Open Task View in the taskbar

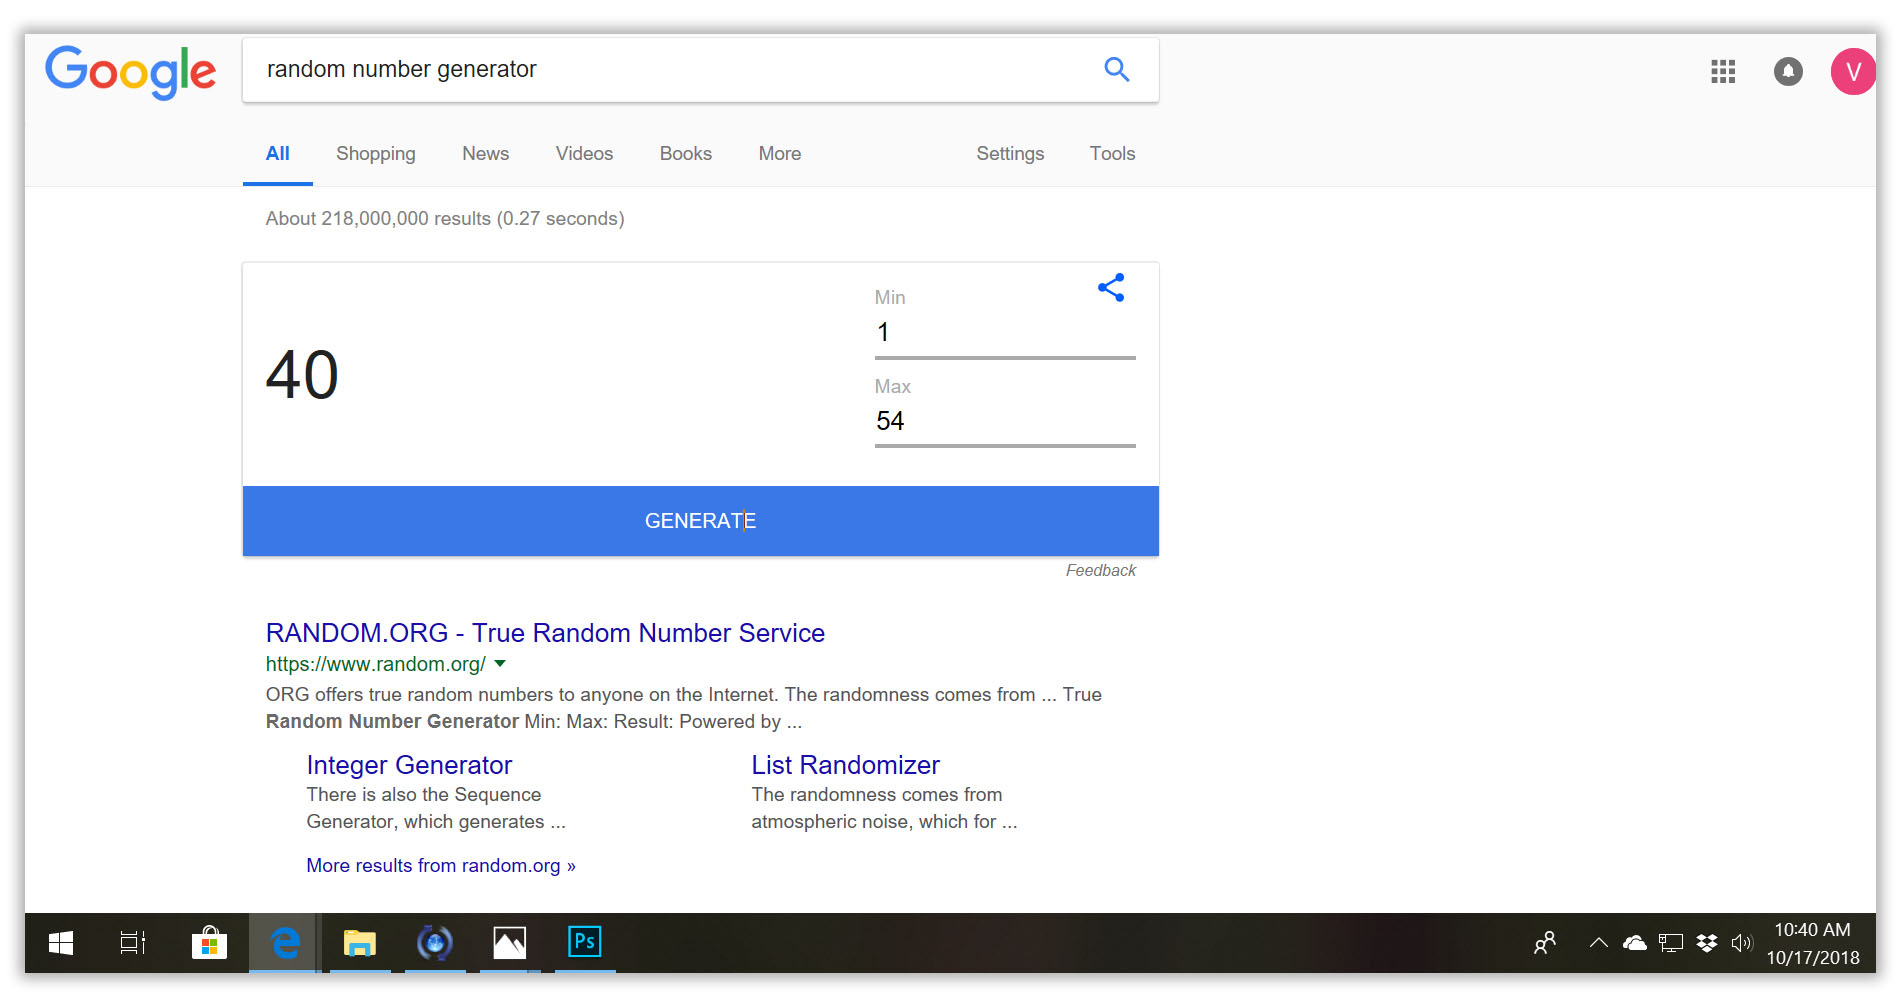tap(133, 942)
